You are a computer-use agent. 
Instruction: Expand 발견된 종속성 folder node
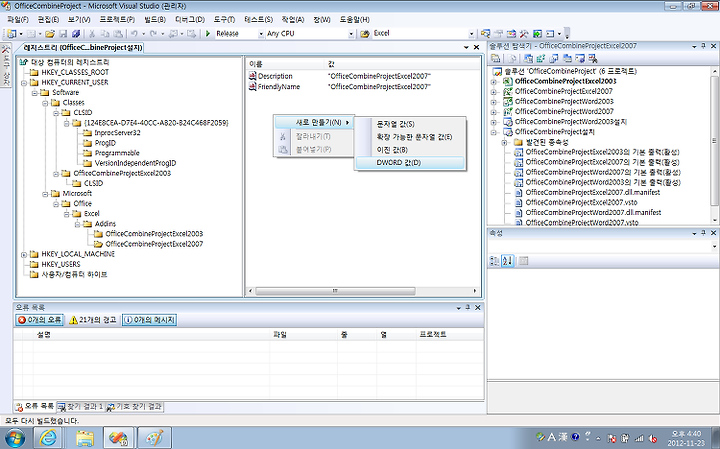[x=504, y=142]
